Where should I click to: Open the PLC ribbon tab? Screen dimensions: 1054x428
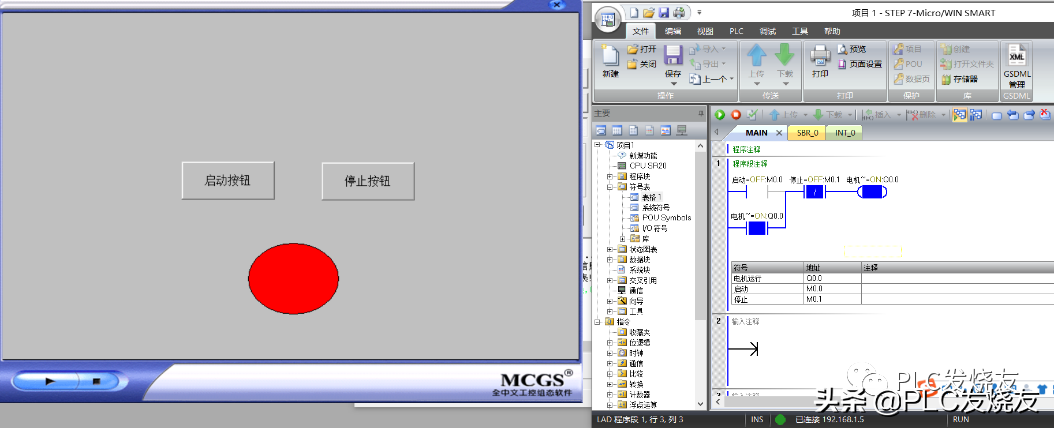click(x=736, y=31)
